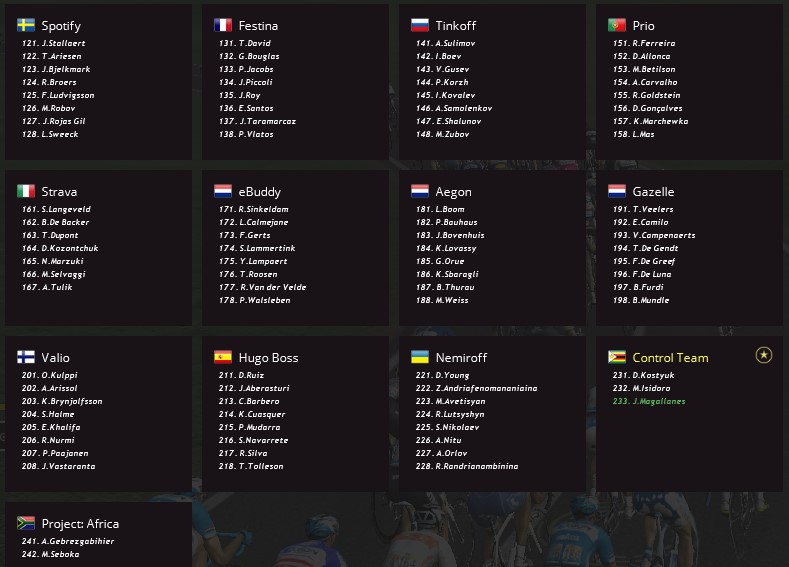Select rider 181 L.Boom in Aegon
Screen dimensions: 789x567
click(449, 209)
